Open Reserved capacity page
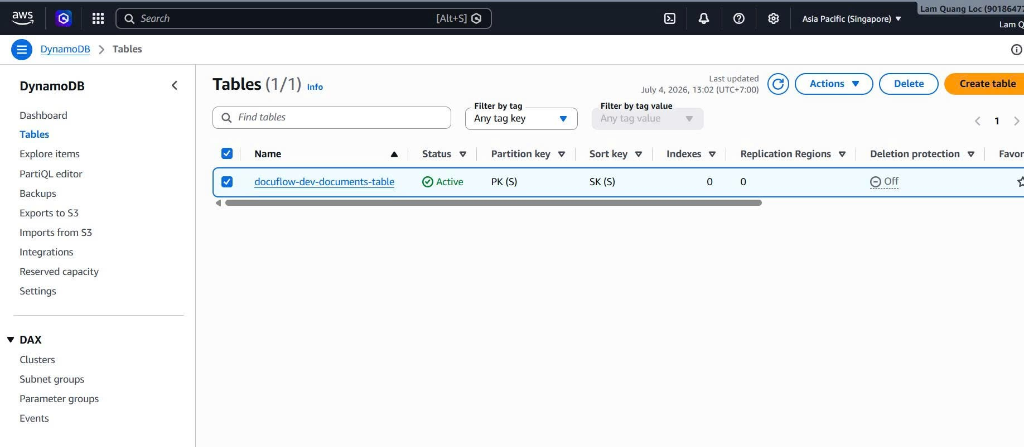The width and height of the screenshot is (1024, 447). point(59,272)
